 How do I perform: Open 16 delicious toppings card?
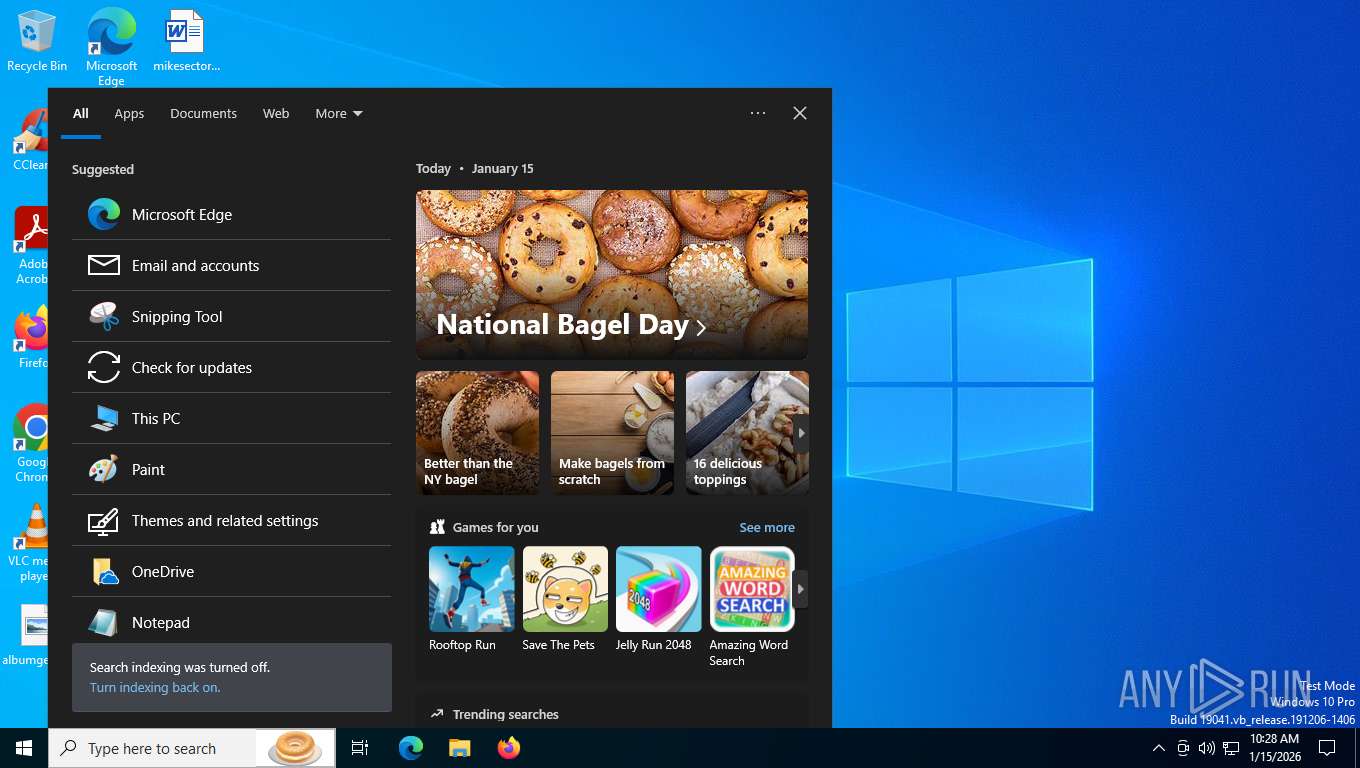point(747,433)
